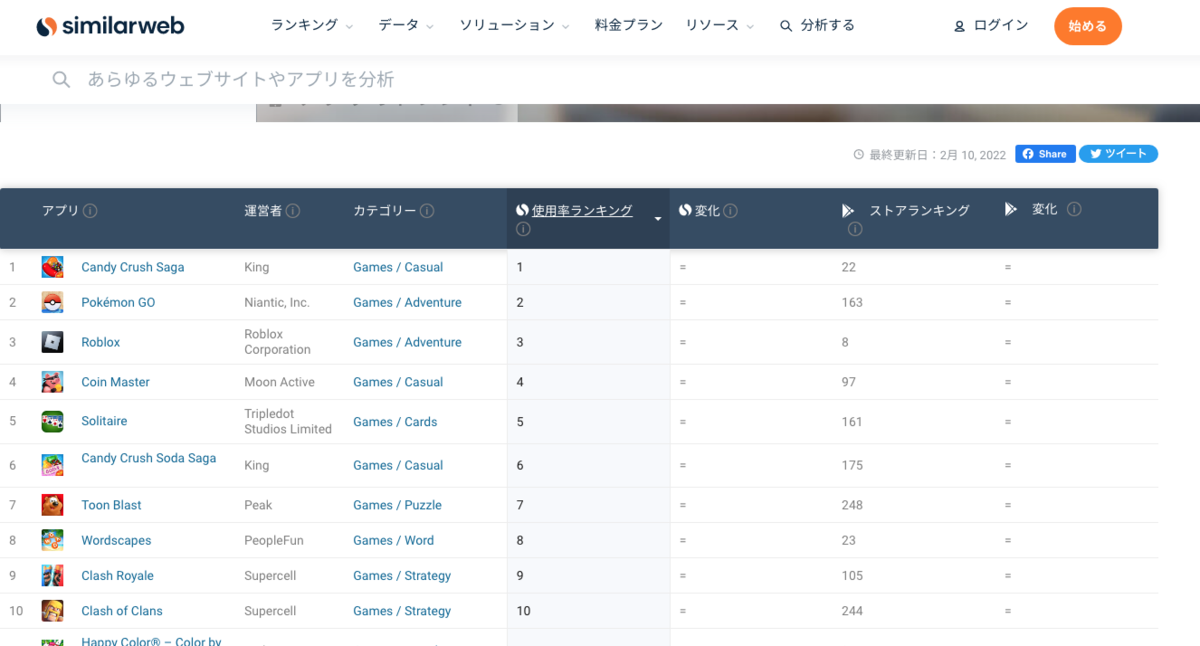1200x646 pixels.
Task: Click Games / Cards category link
Action: click(395, 421)
